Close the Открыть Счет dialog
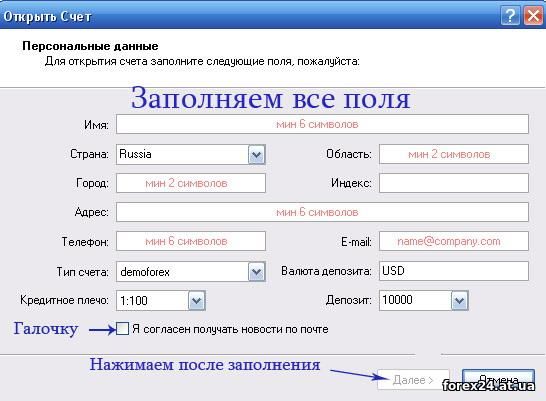546x401 pixels. click(x=533, y=16)
